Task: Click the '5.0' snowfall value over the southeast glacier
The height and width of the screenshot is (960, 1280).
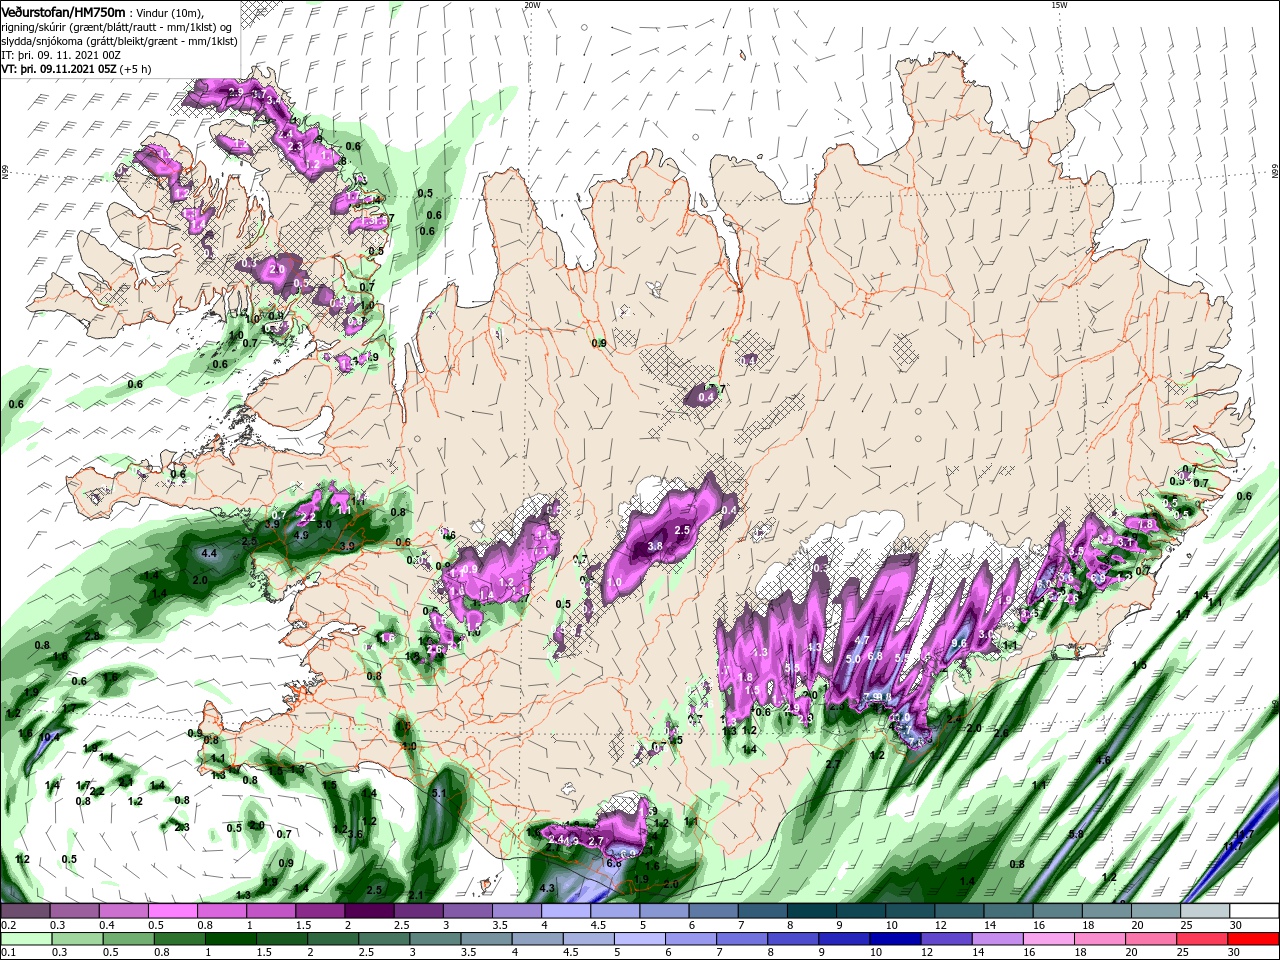Action: (x=853, y=659)
